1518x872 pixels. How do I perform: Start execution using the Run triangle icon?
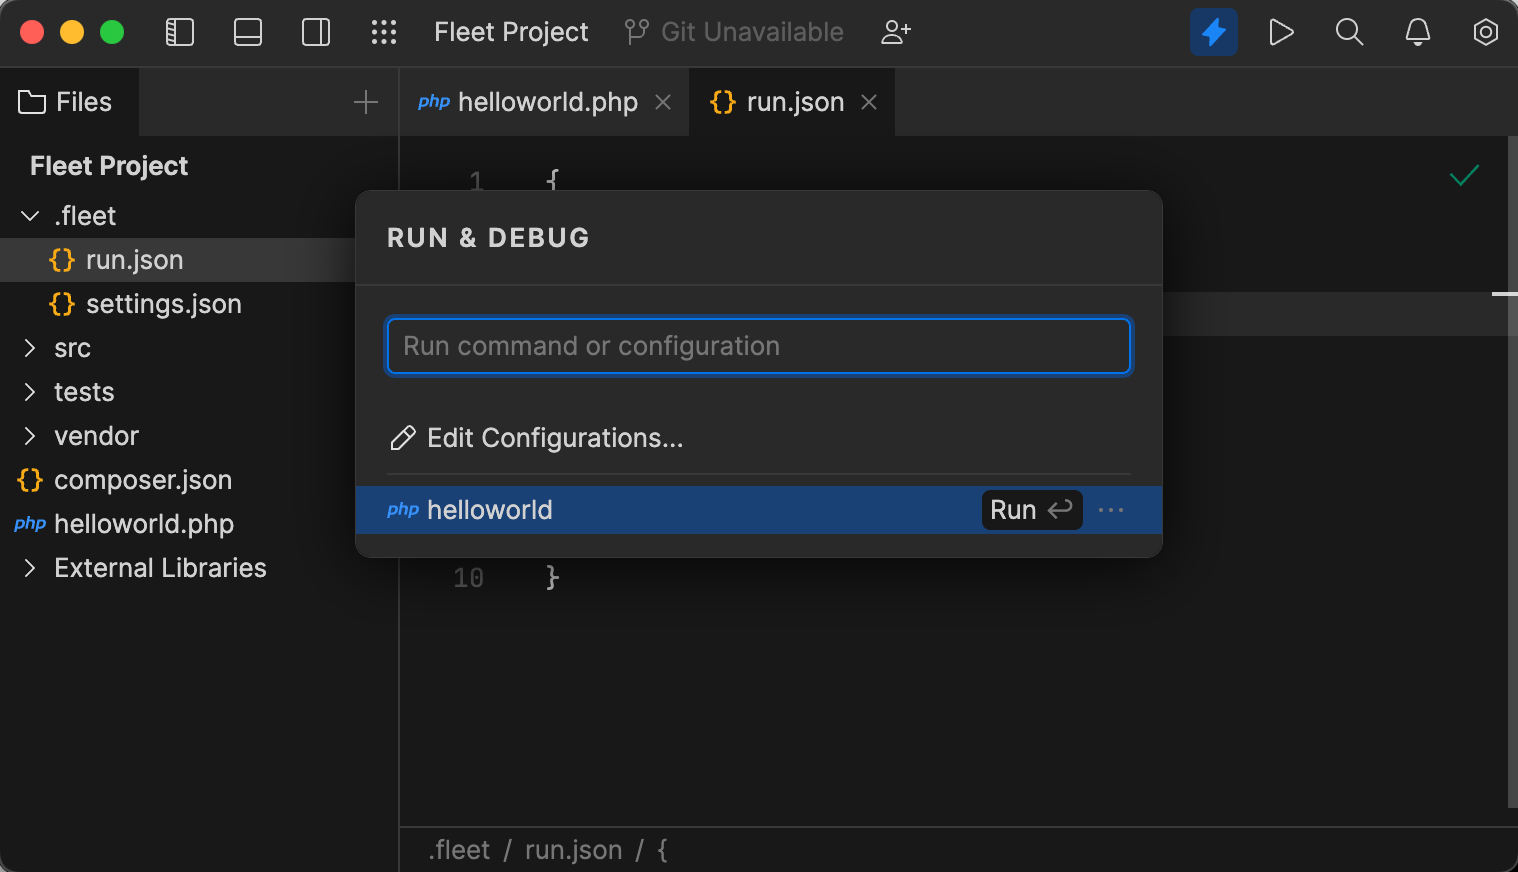(x=1281, y=31)
